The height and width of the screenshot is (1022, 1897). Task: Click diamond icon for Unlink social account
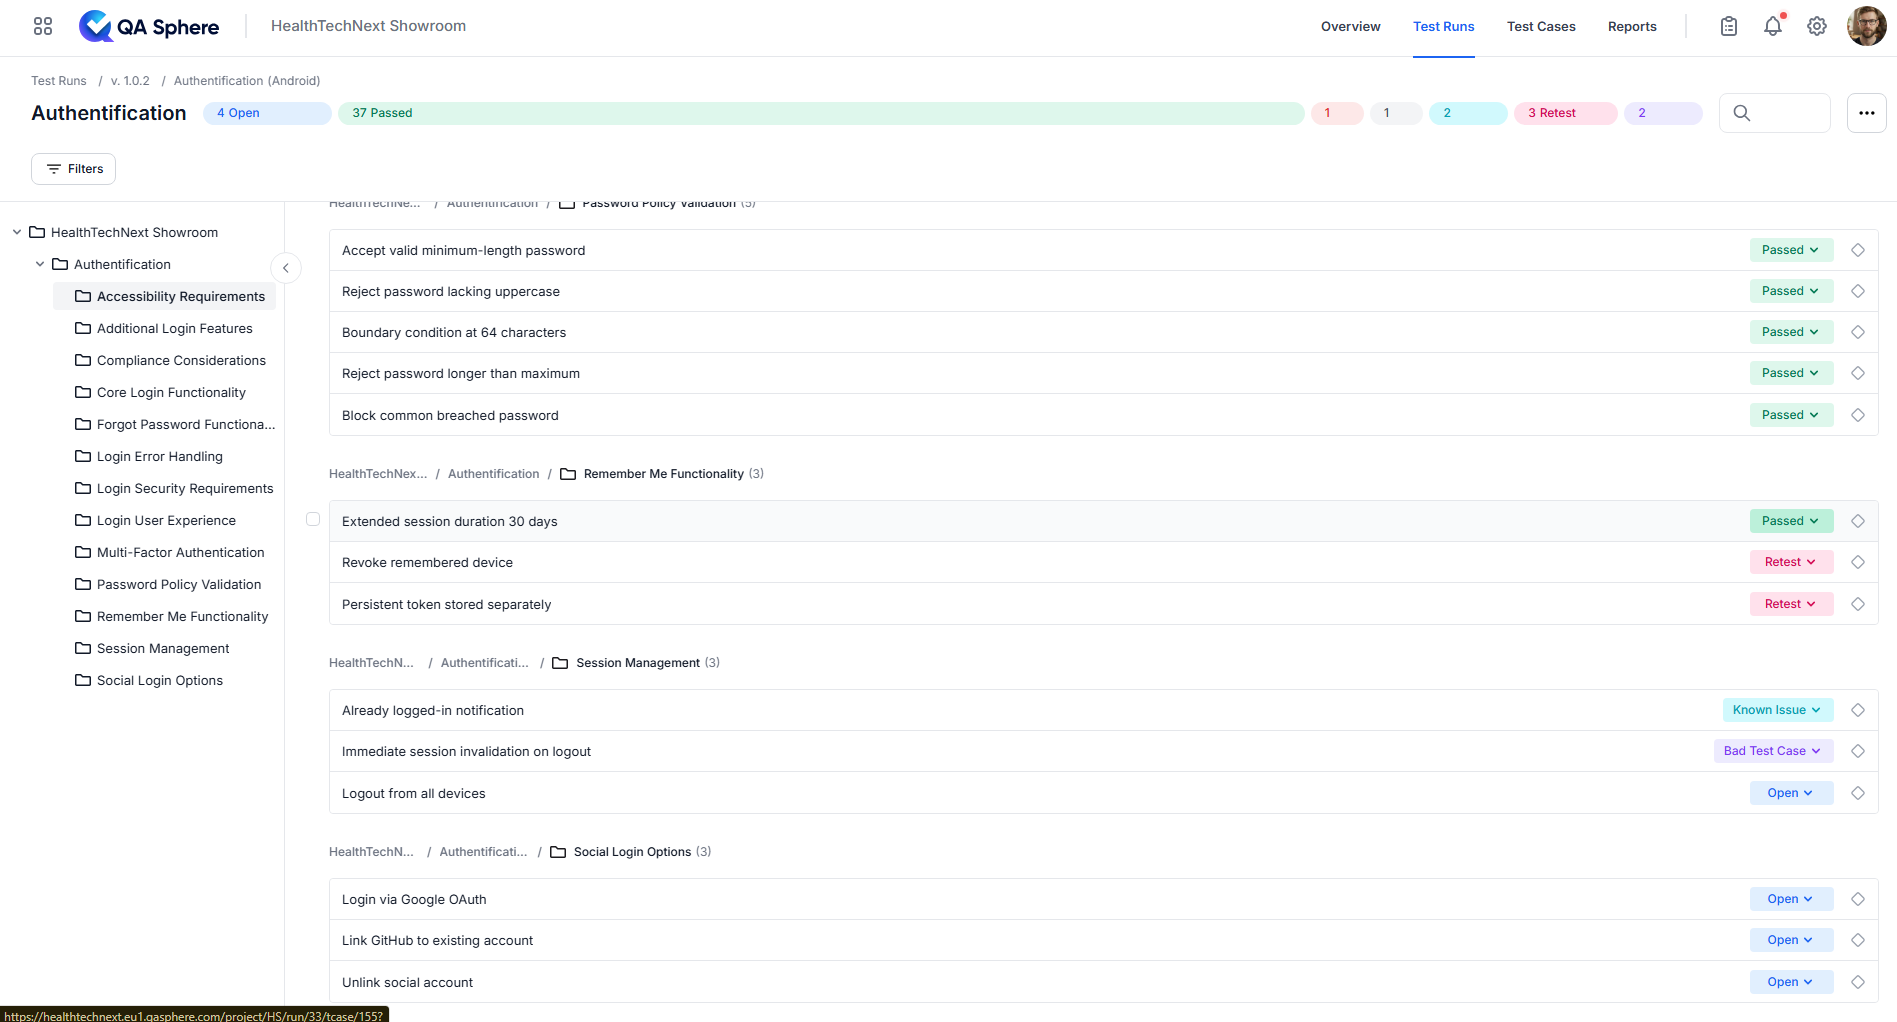(1858, 982)
